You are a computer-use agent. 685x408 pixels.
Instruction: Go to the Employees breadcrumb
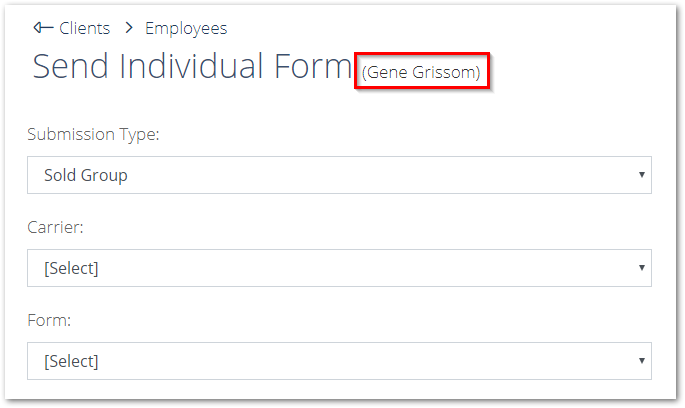tap(186, 28)
